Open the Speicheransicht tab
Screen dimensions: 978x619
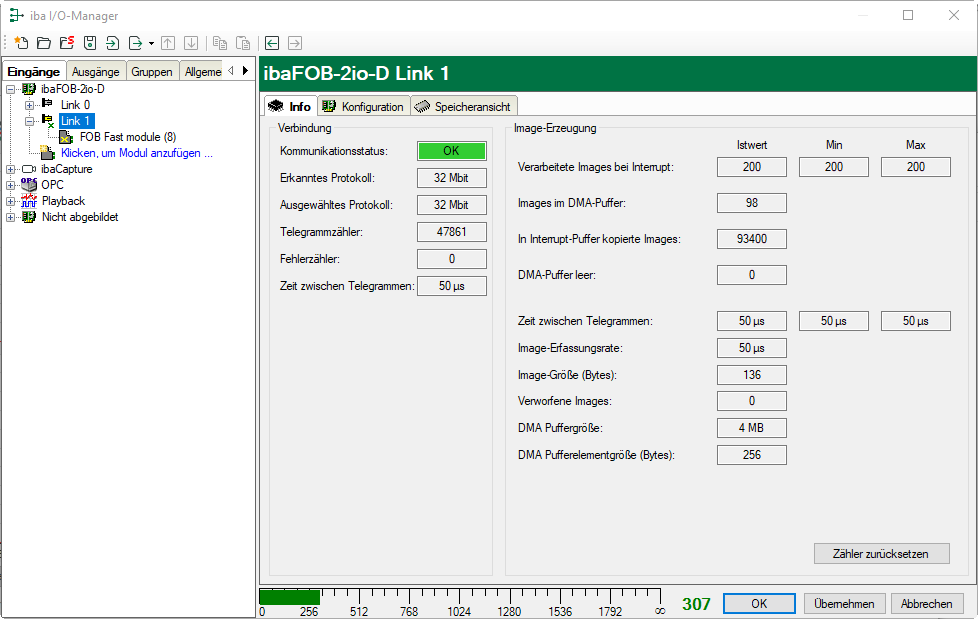(463, 107)
